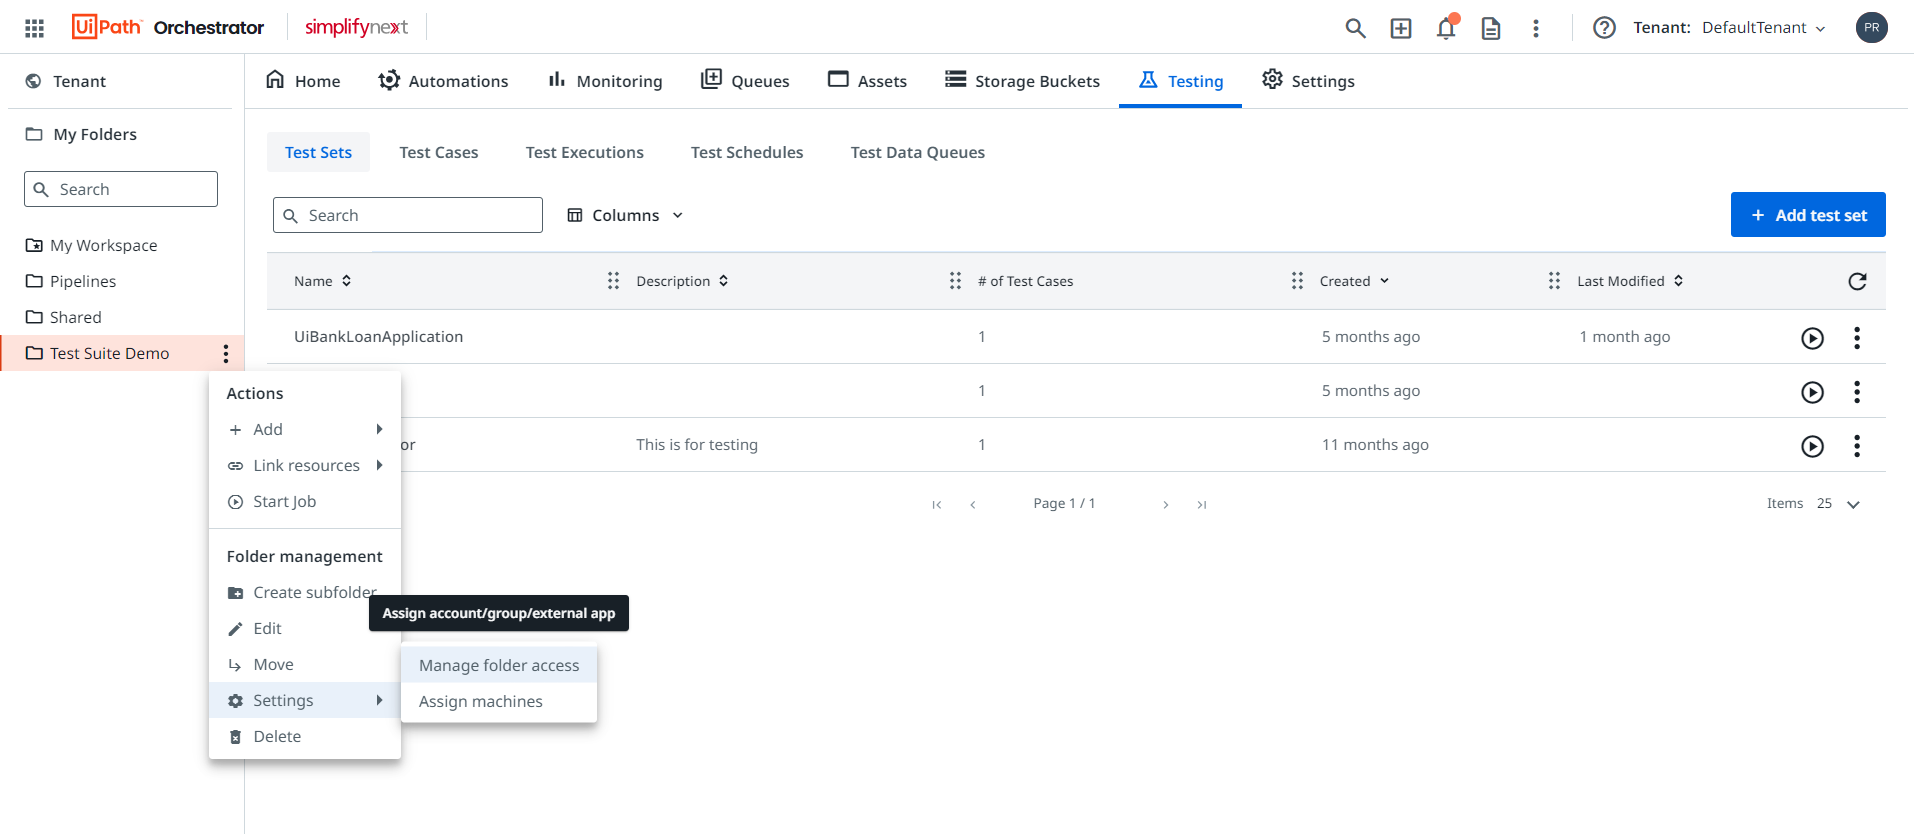Go to the Home tab
This screenshot has height=834, width=1914.
coord(303,81)
